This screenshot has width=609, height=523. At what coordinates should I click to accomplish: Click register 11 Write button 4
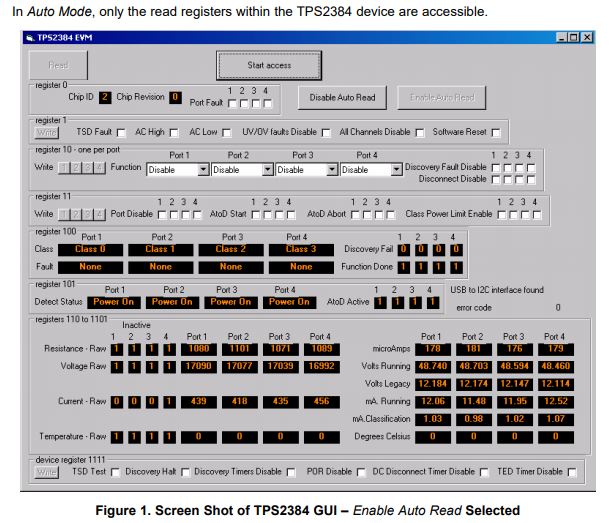point(99,214)
